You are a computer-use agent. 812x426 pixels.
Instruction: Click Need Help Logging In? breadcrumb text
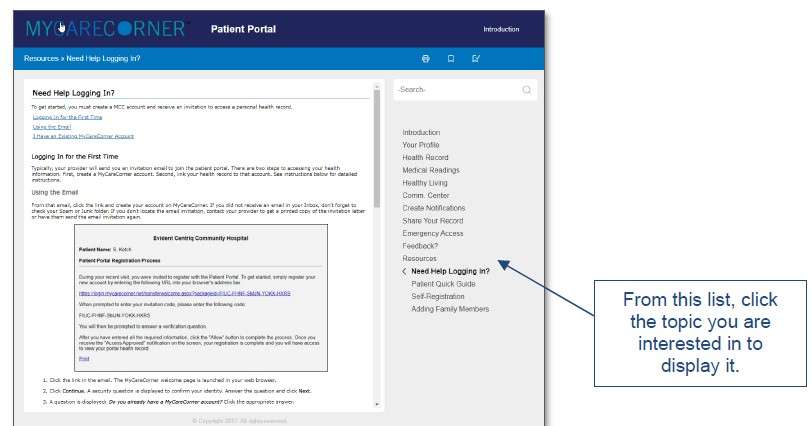[103, 58]
